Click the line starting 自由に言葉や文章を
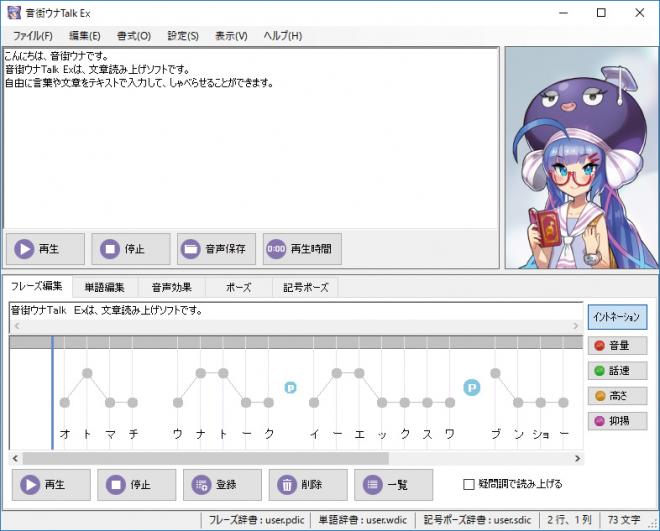The width and height of the screenshot is (660, 531). click(x=139, y=83)
